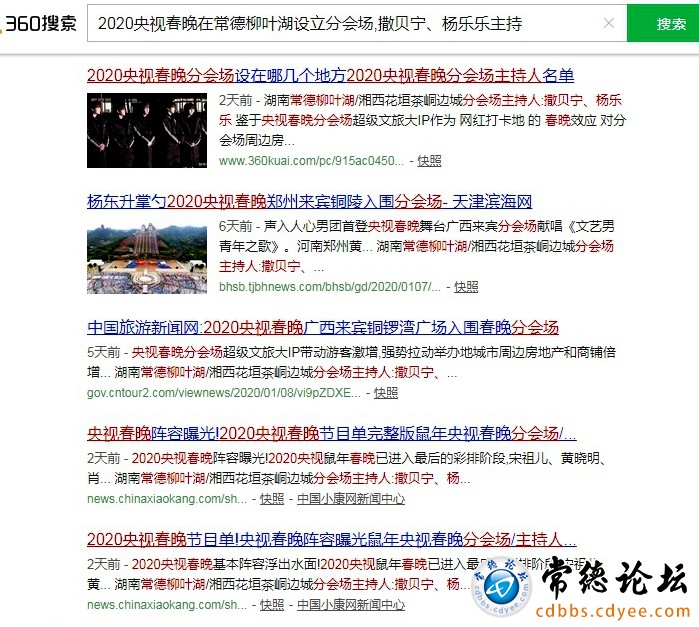Viewport: 699px width, 627px height.
Task: Open result 央视春晚阵容曝光 节目单完整版
Action: coord(332,433)
